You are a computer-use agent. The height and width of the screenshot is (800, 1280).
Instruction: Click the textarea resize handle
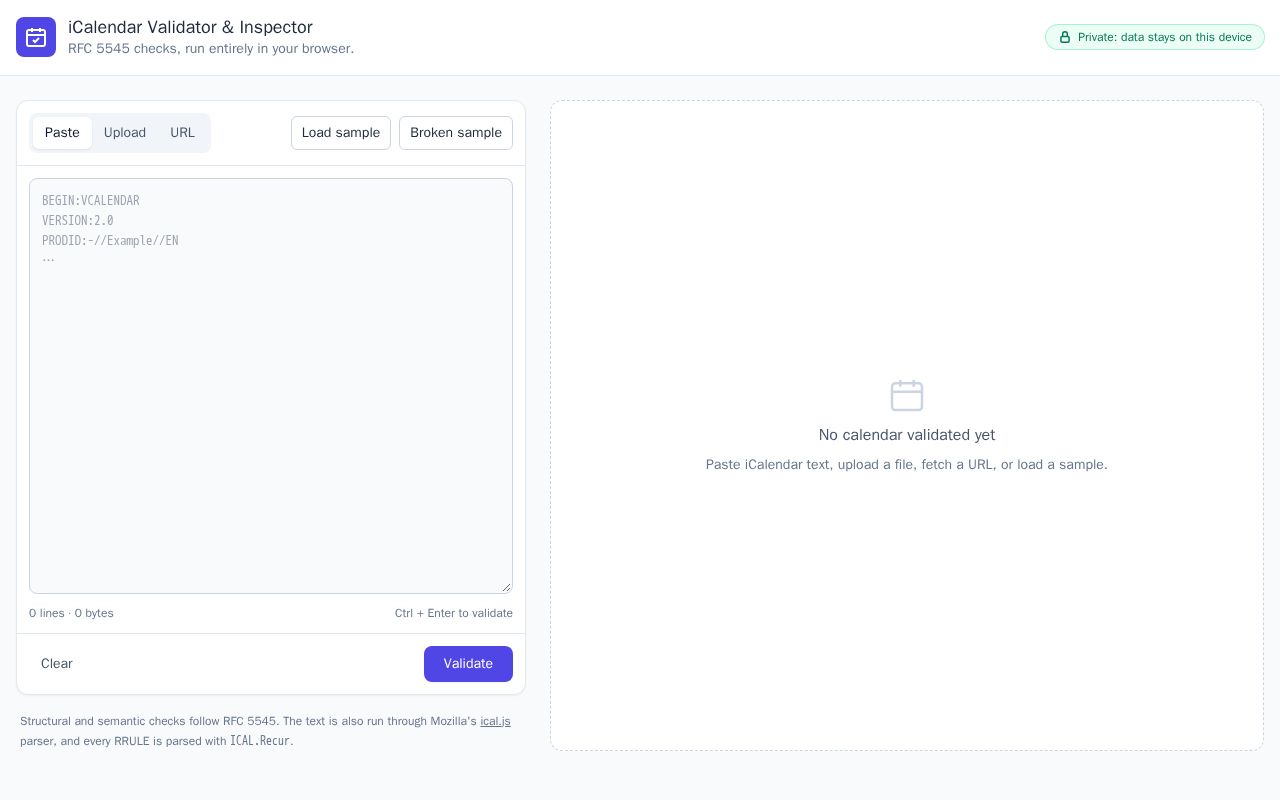506,587
